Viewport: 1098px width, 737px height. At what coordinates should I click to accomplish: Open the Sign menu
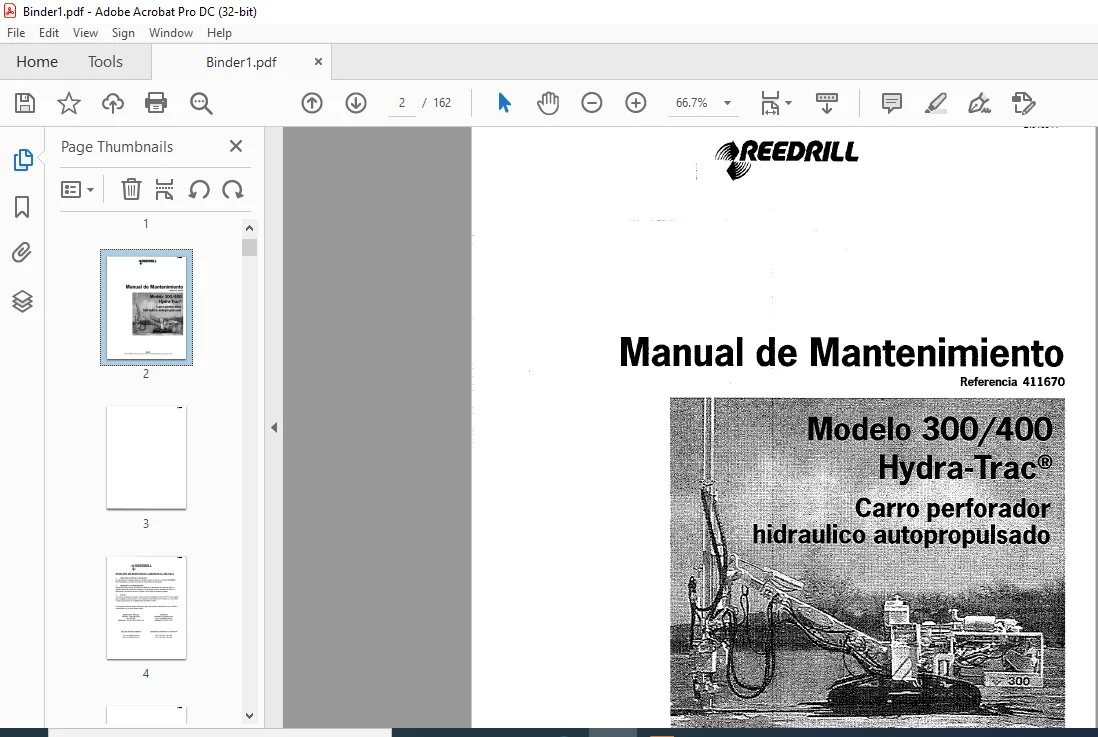click(123, 33)
